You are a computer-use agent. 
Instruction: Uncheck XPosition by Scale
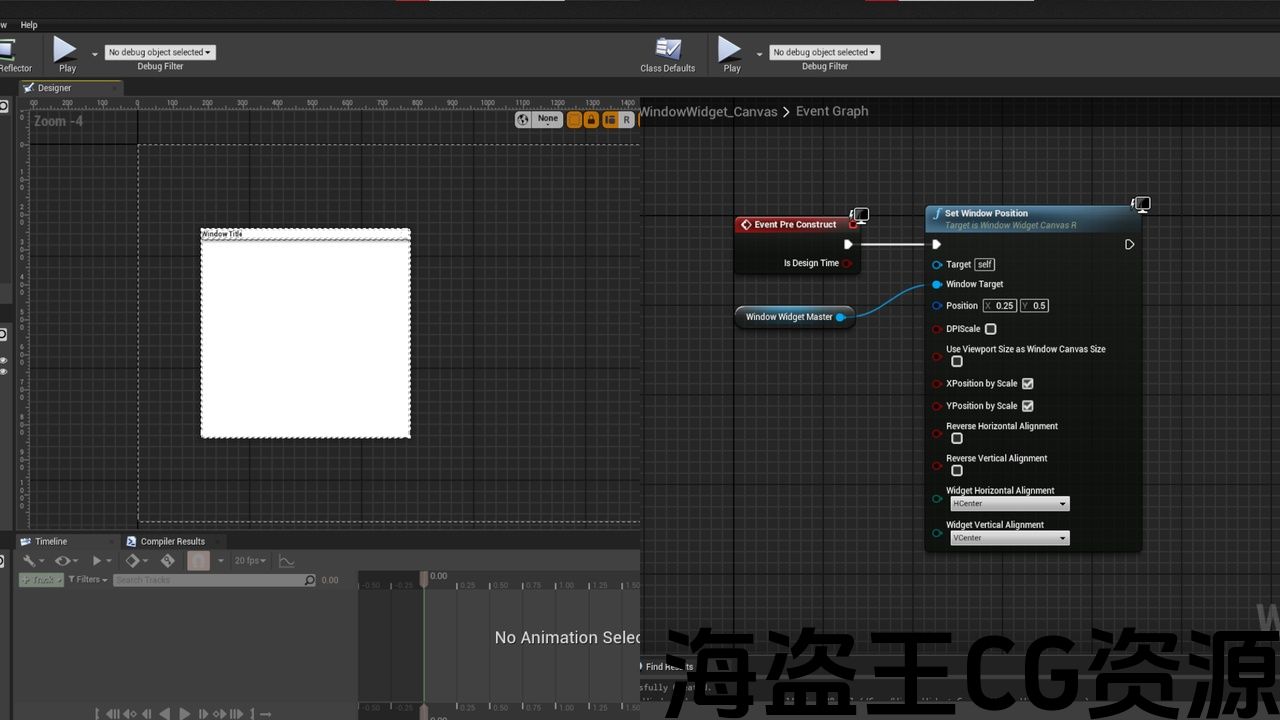1027,384
